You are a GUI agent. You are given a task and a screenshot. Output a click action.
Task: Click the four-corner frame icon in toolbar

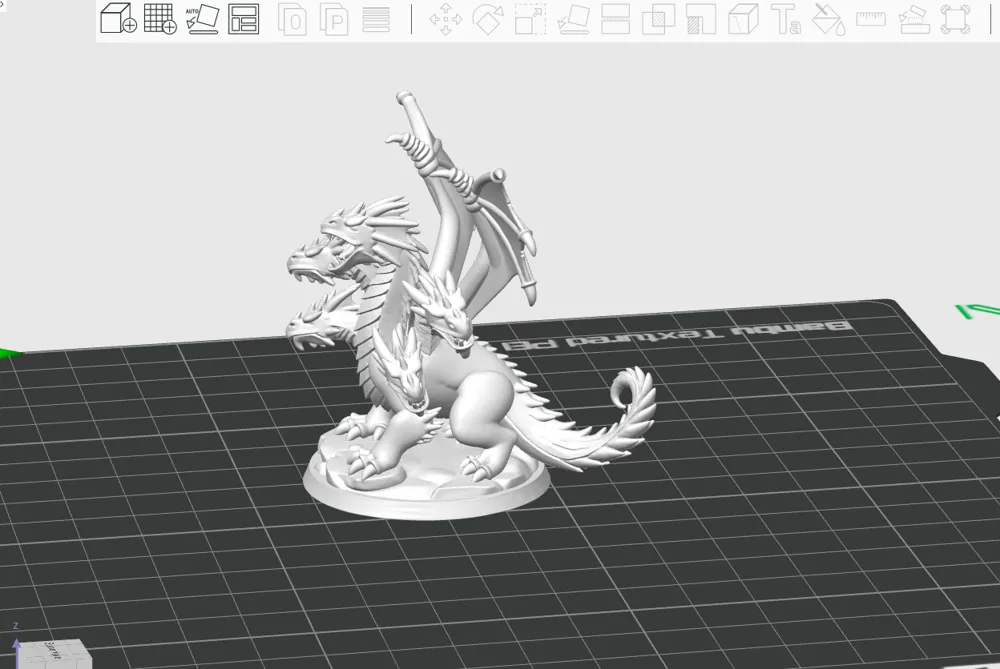(955, 19)
